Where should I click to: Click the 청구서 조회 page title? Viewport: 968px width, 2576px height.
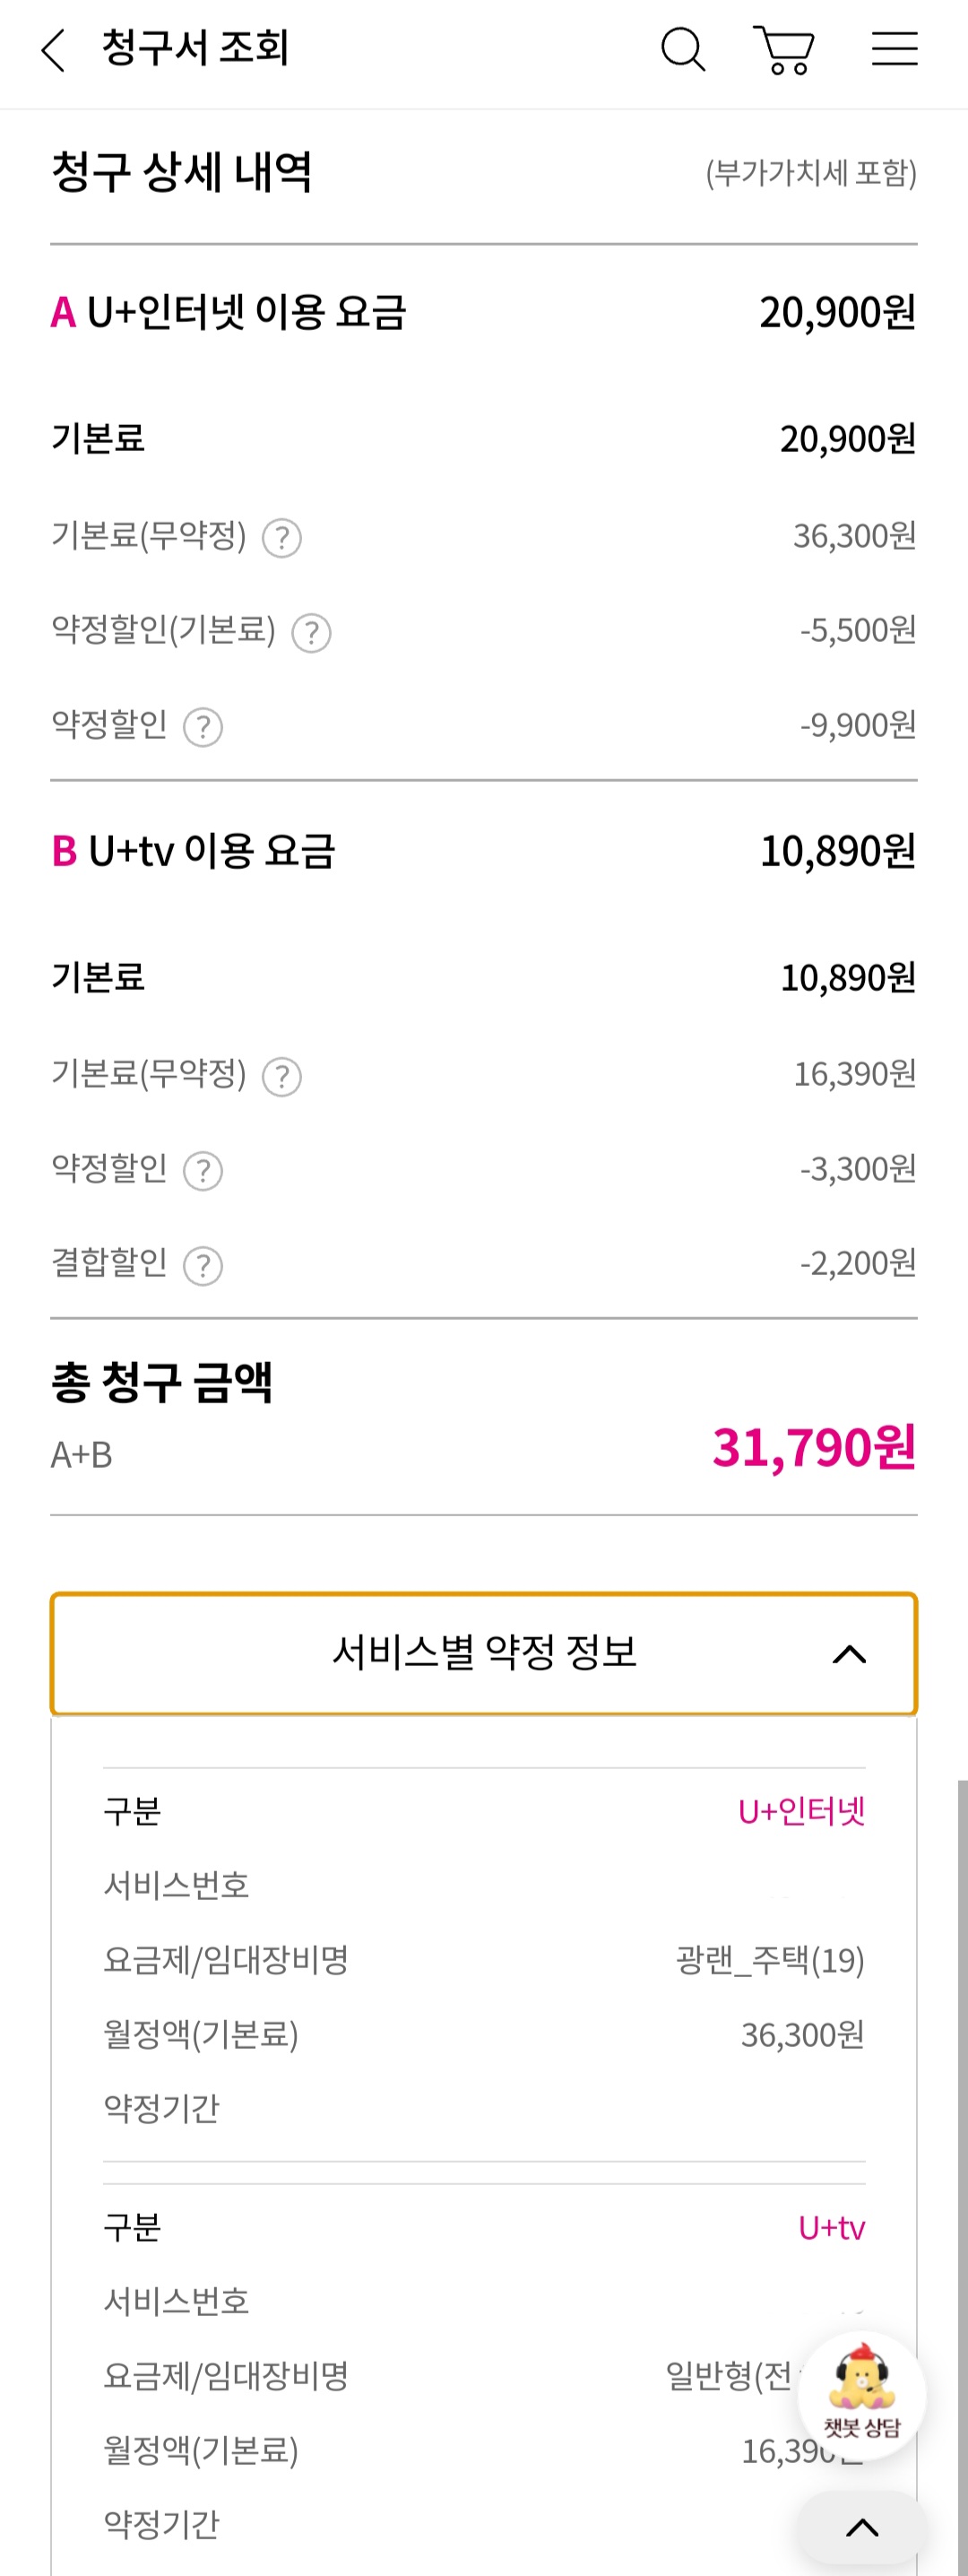pyautogui.click(x=196, y=48)
